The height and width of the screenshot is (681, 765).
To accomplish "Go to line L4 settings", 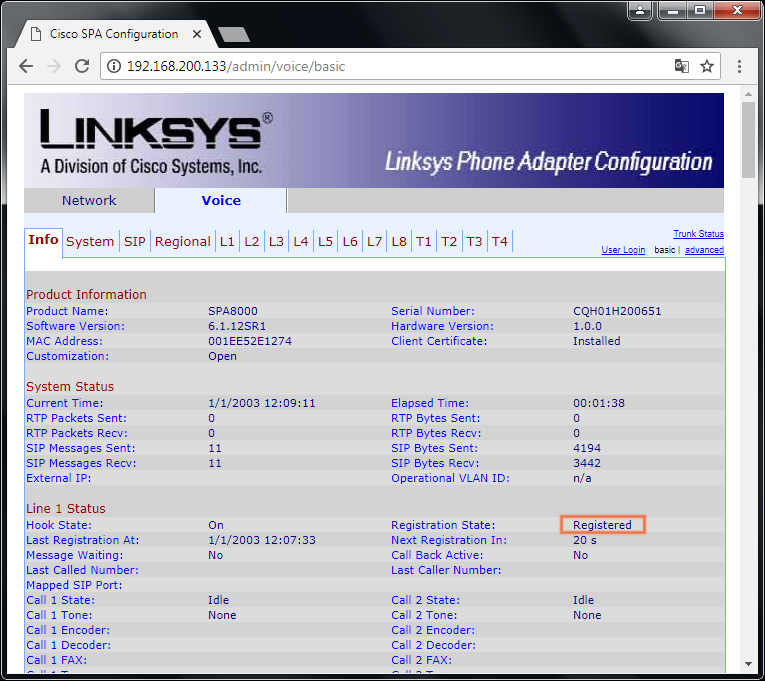I will 301,241.
